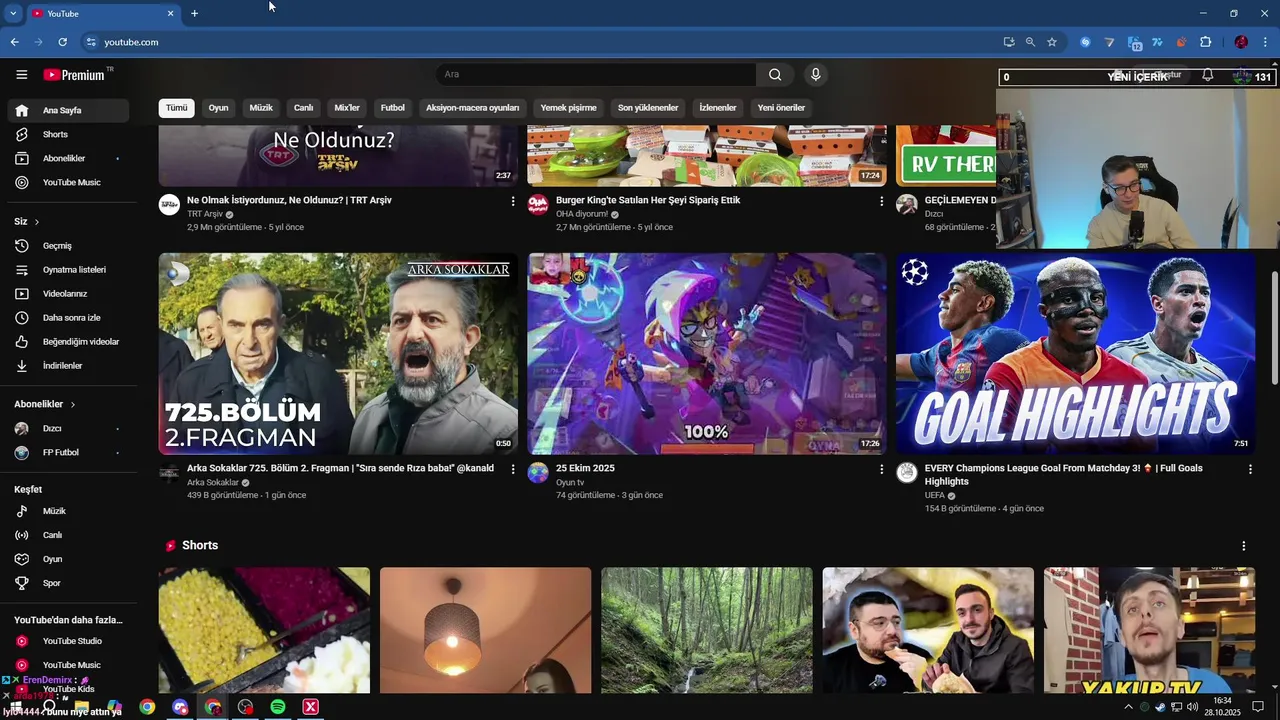Click the youtube.com address bar
This screenshot has height=720, width=1280.
[540, 42]
